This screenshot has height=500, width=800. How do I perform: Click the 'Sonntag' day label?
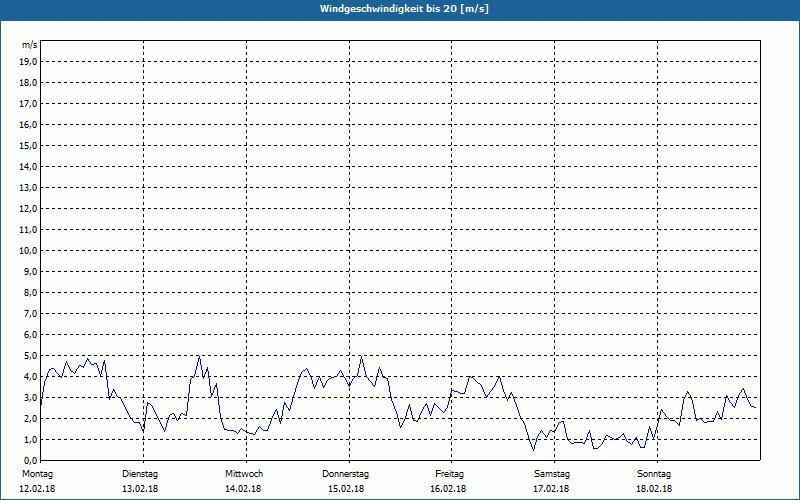pyautogui.click(x=654, y=474)
